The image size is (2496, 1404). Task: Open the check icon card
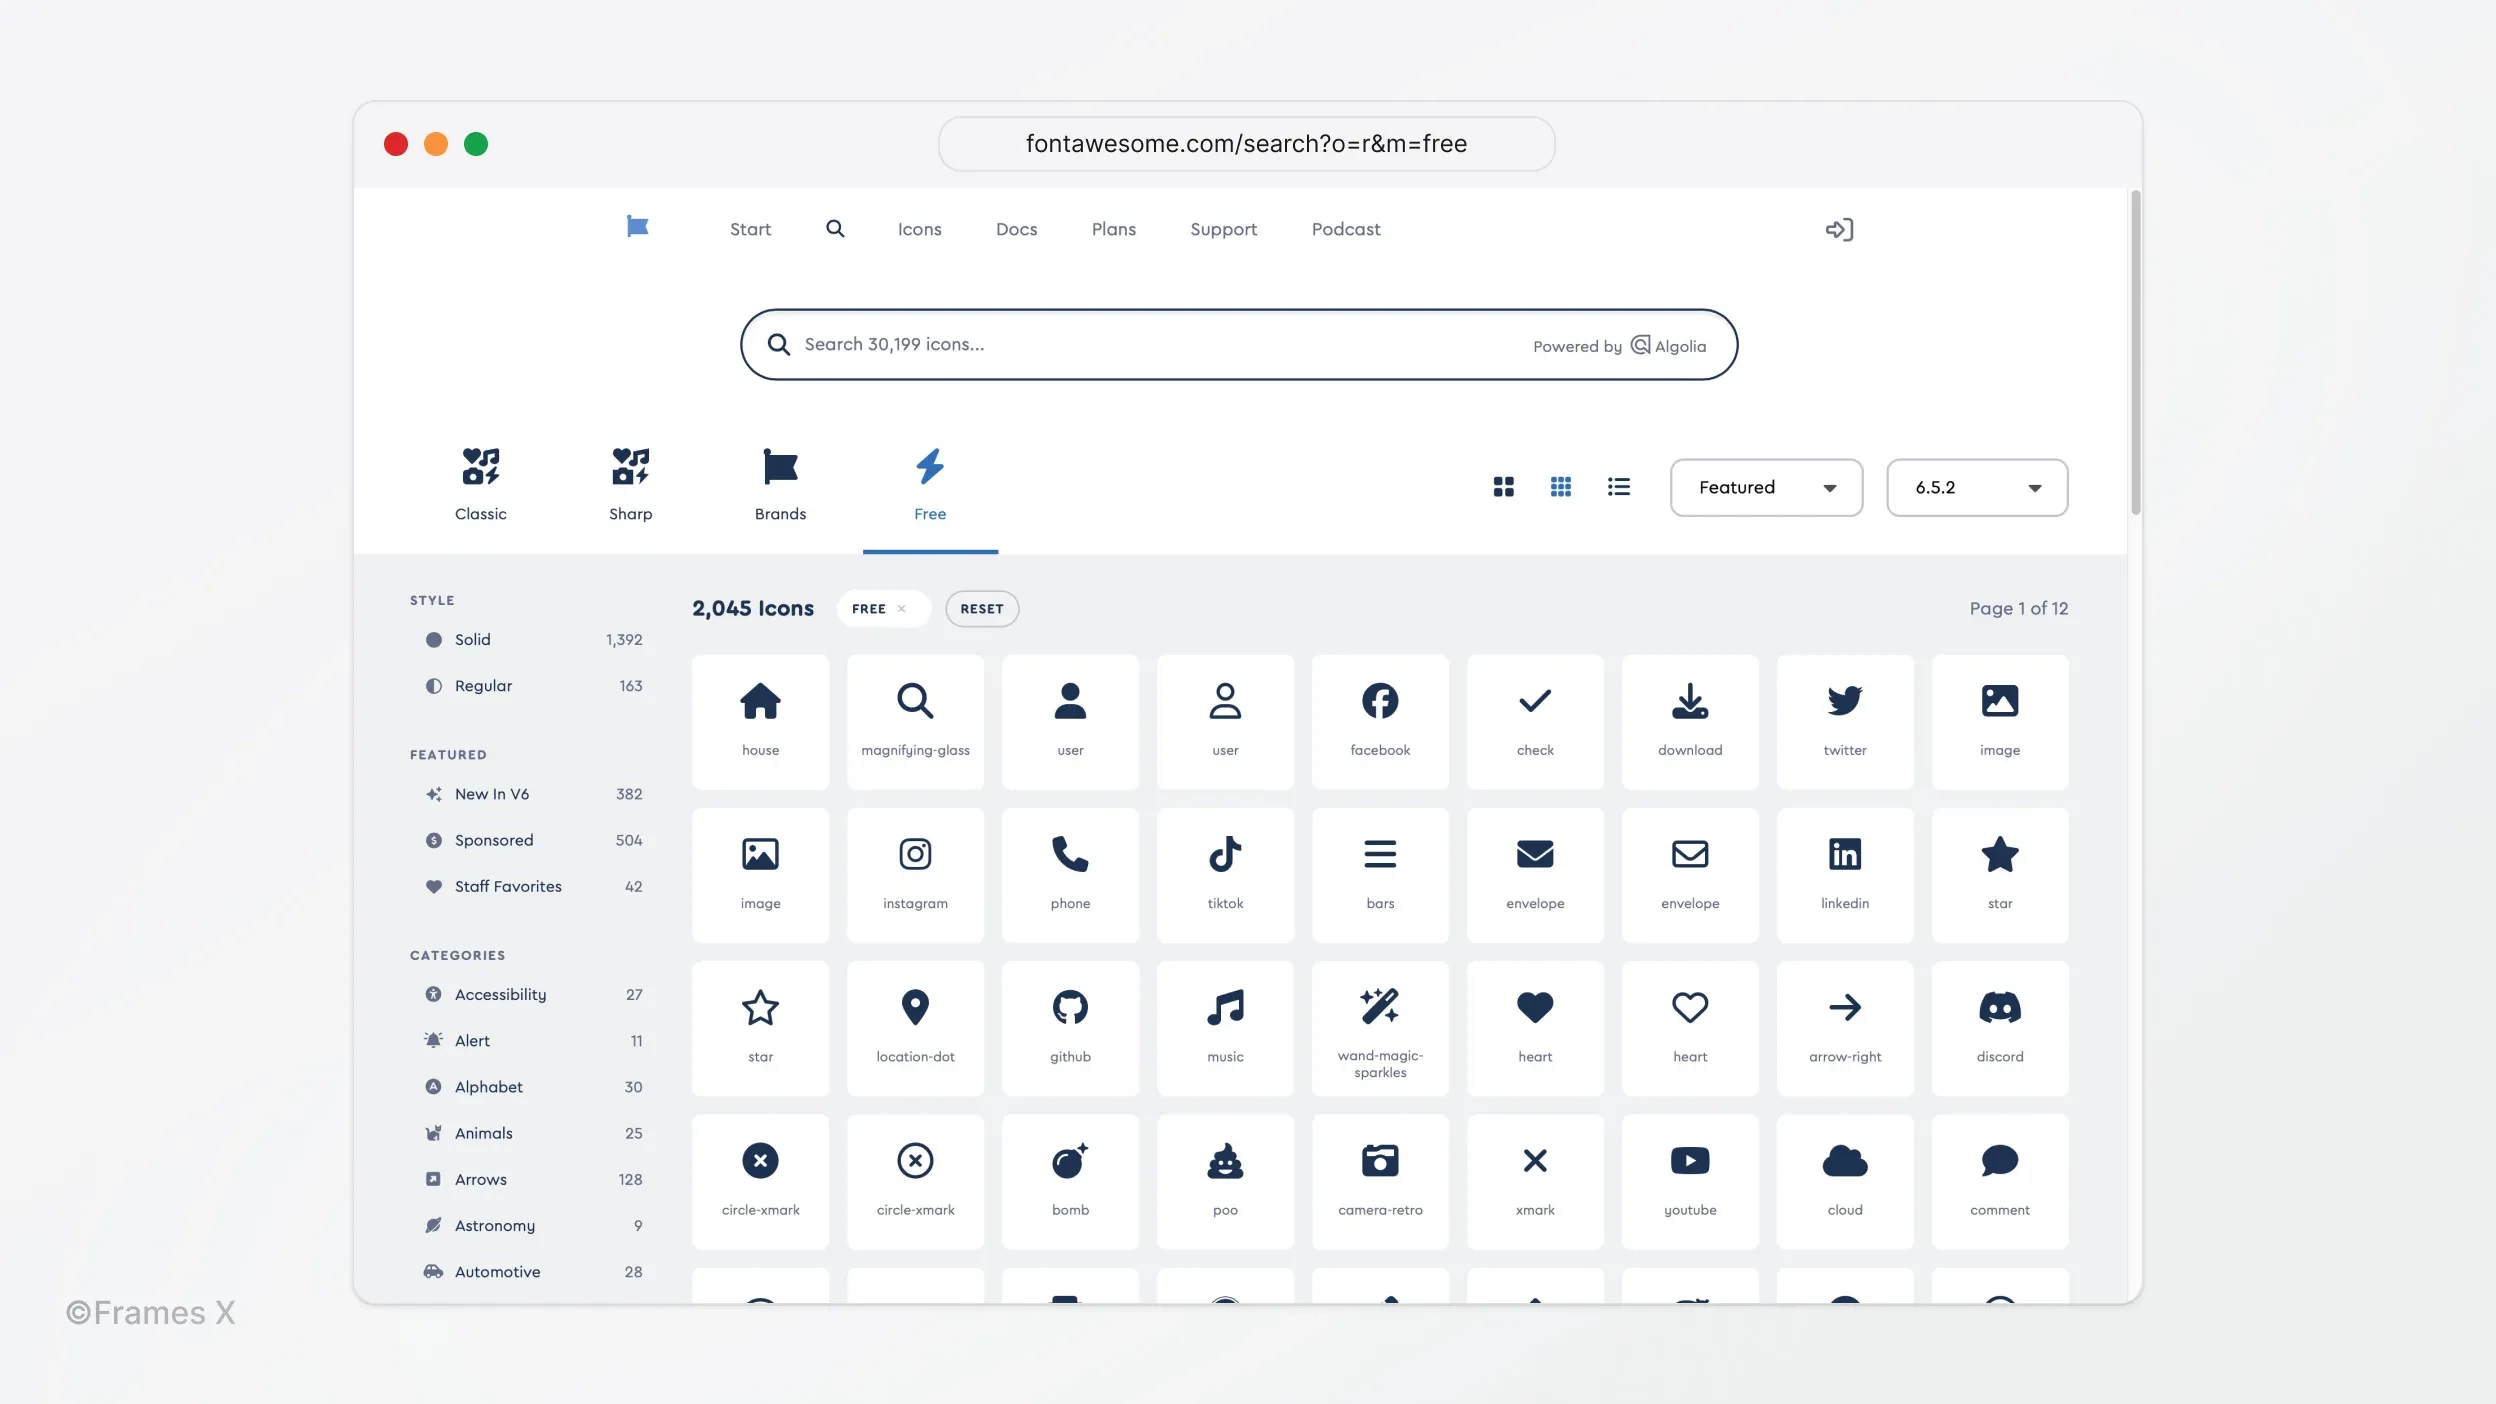pos(1535,722)
